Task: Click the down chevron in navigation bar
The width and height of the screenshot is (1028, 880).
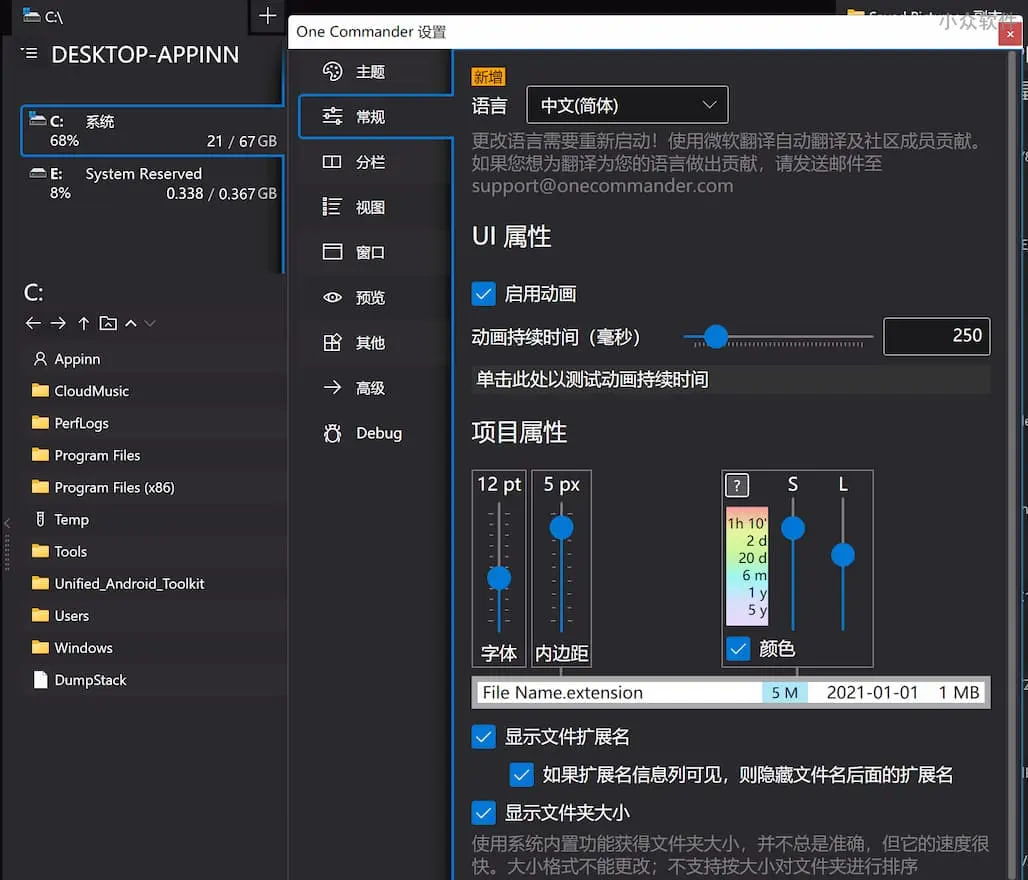Action: (149, 323)
